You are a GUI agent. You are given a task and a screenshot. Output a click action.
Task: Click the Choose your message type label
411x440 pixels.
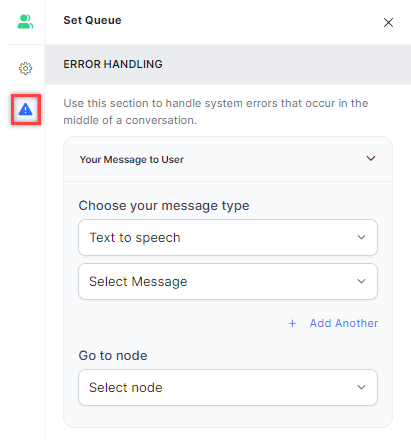[164, 206]
